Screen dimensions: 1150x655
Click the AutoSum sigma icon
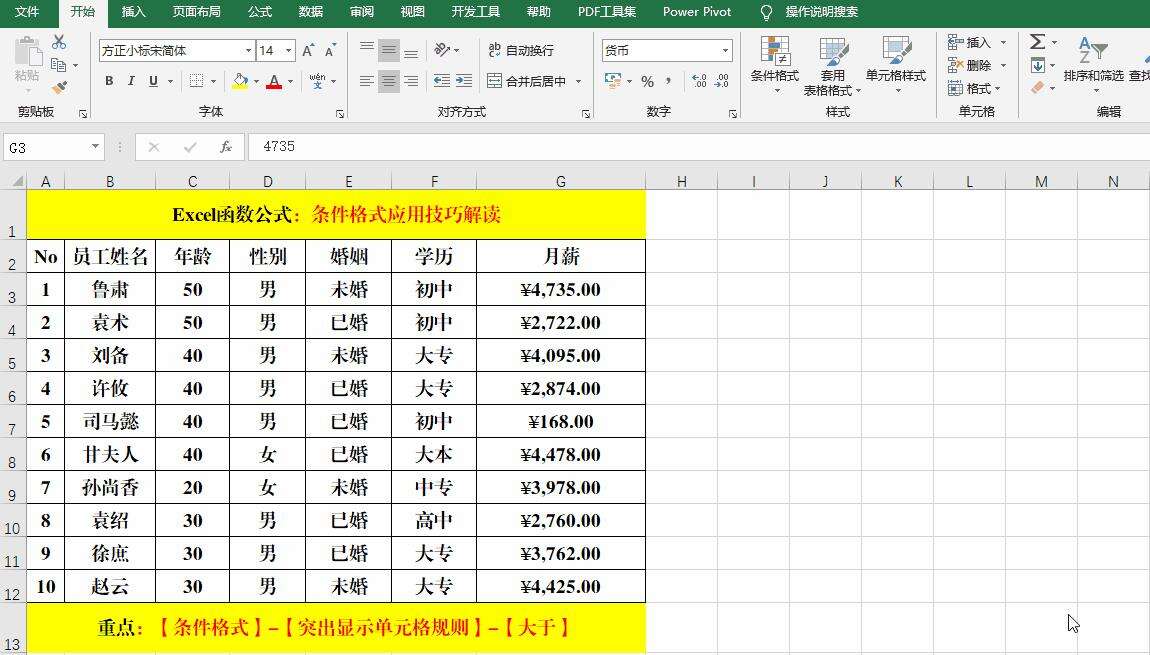pos(1037,42)
